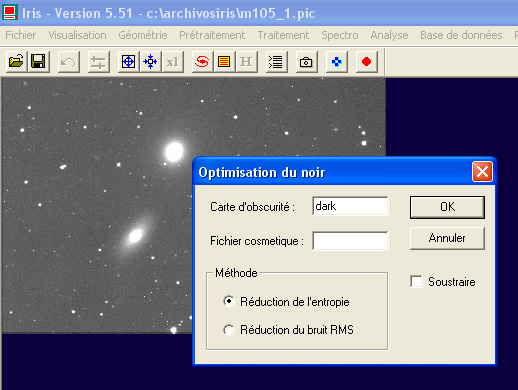
Task: Open the Analyse menu
Action: pyautogui.click(x=389, y=35)
